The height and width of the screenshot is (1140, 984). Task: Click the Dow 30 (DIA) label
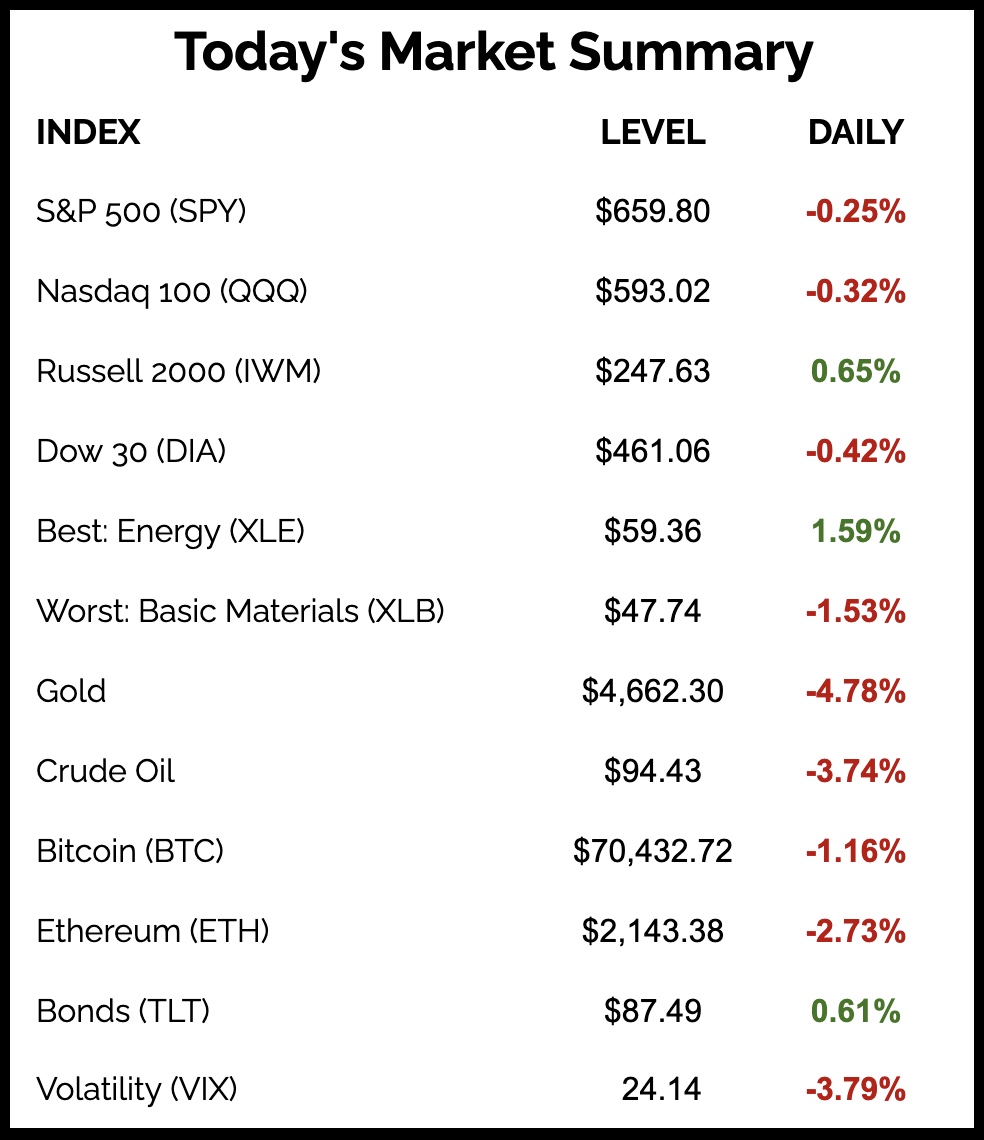click(131, 451)
